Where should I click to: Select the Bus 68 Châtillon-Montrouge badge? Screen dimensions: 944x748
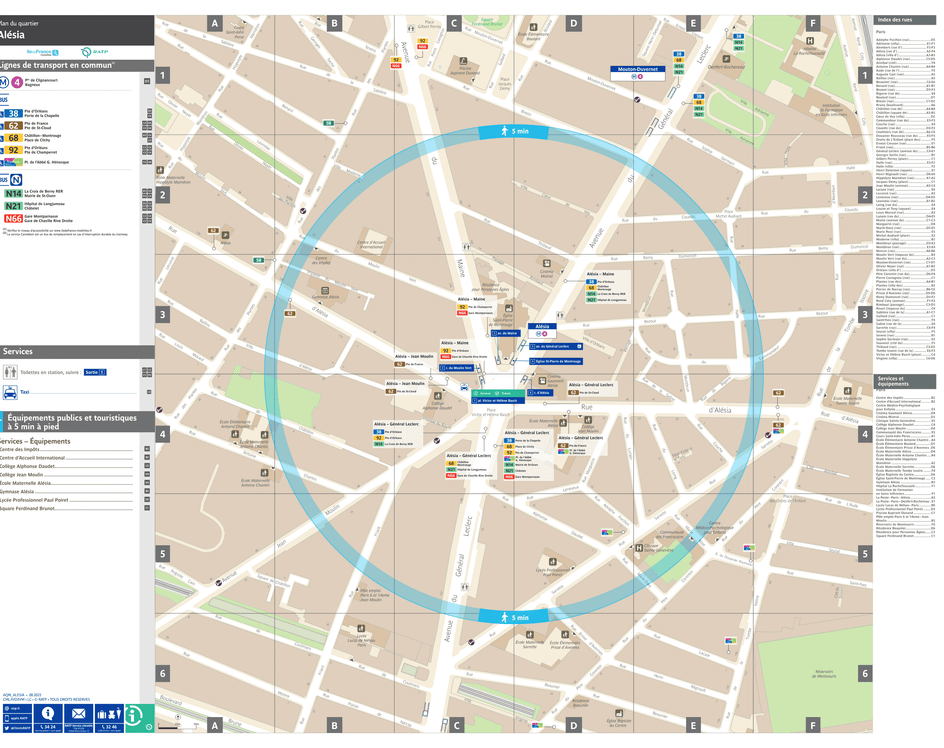click(13, 137)
